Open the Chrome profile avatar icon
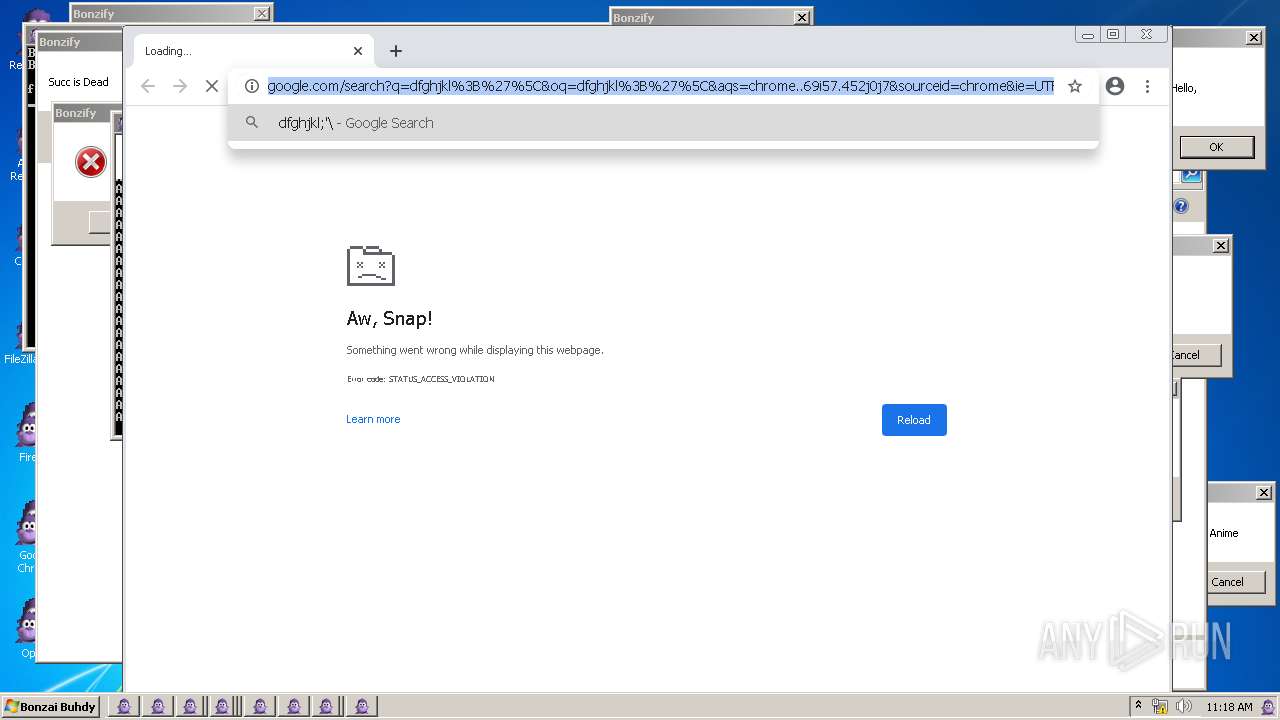The width and height of the screenshot is (1280, 720). click(1115, 86)
